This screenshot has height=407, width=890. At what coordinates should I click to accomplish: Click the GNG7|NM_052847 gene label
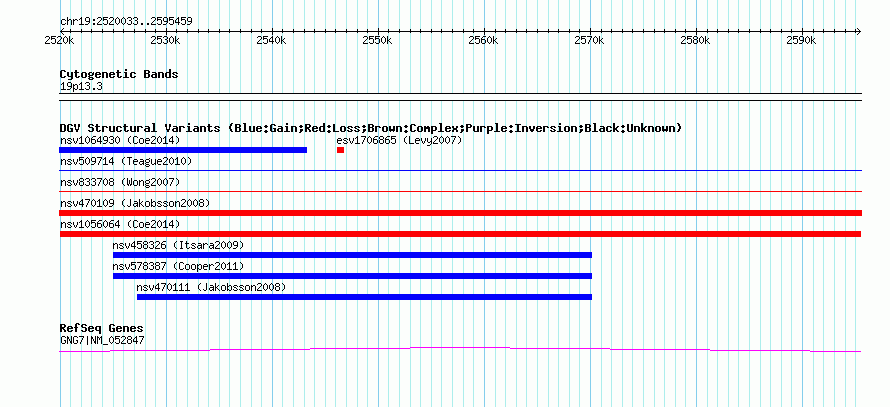tap(102, 341)
